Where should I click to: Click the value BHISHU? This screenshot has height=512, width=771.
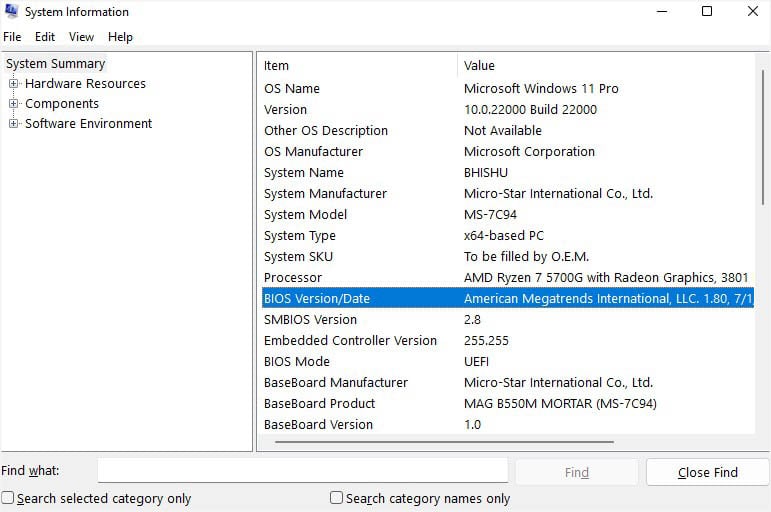tap(486, 173)
